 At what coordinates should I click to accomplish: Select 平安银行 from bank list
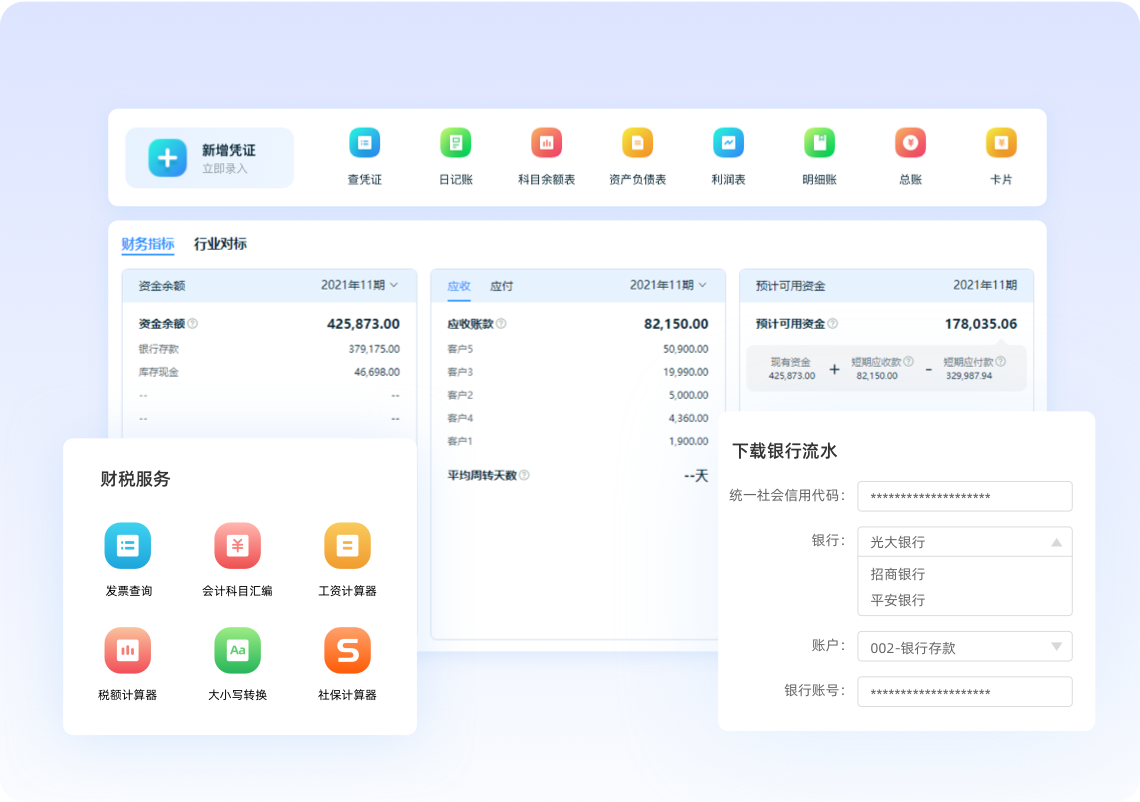pos(897,600)
